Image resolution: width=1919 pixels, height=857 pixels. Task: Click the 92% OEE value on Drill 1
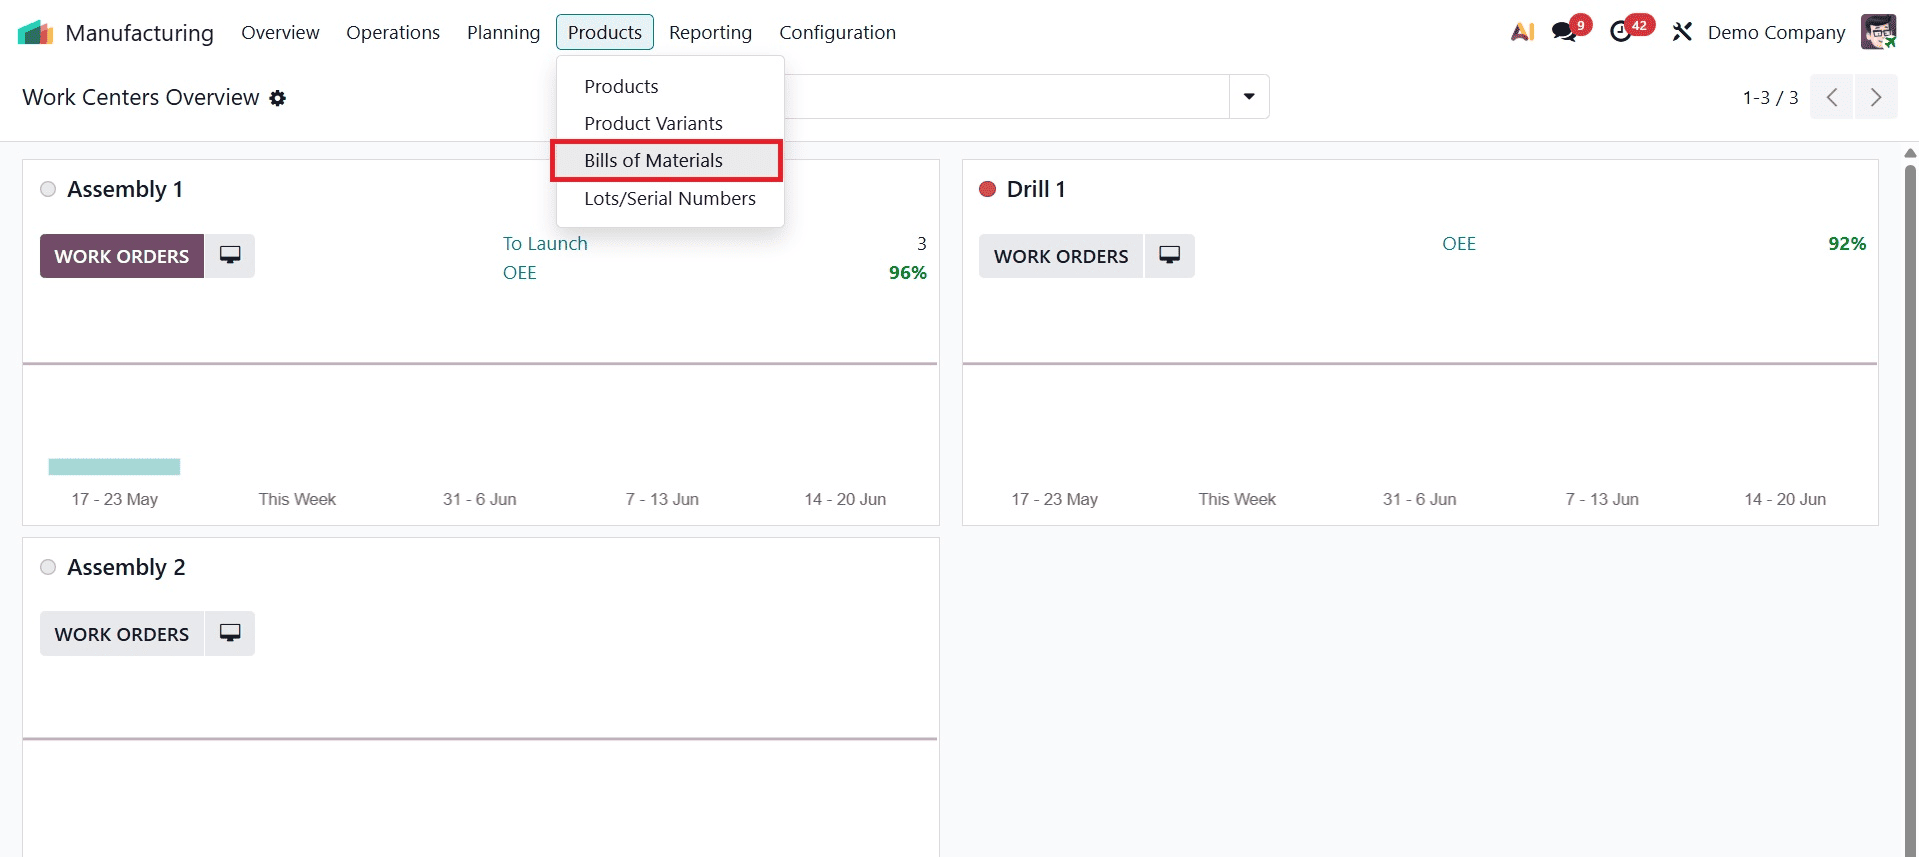[1847, 243]
